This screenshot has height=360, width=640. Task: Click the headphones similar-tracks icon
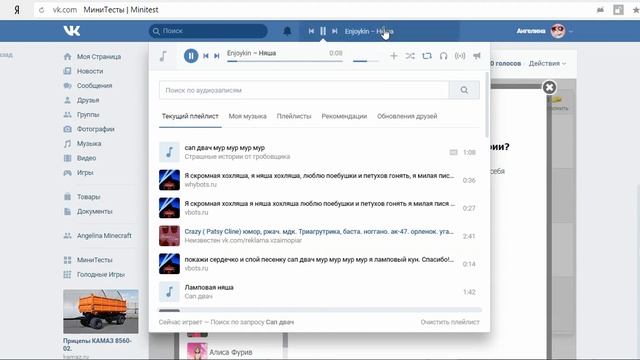pos(443,56)
